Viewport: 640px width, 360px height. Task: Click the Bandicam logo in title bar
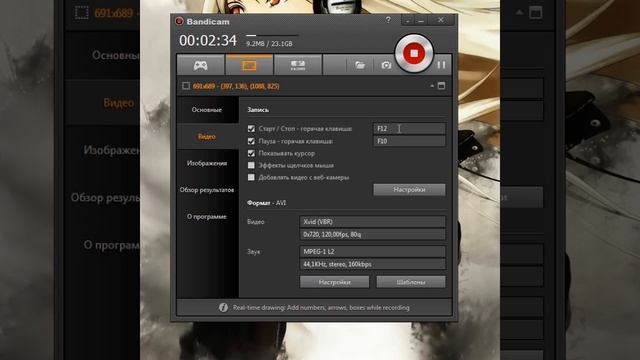click(x=179, y=21)
